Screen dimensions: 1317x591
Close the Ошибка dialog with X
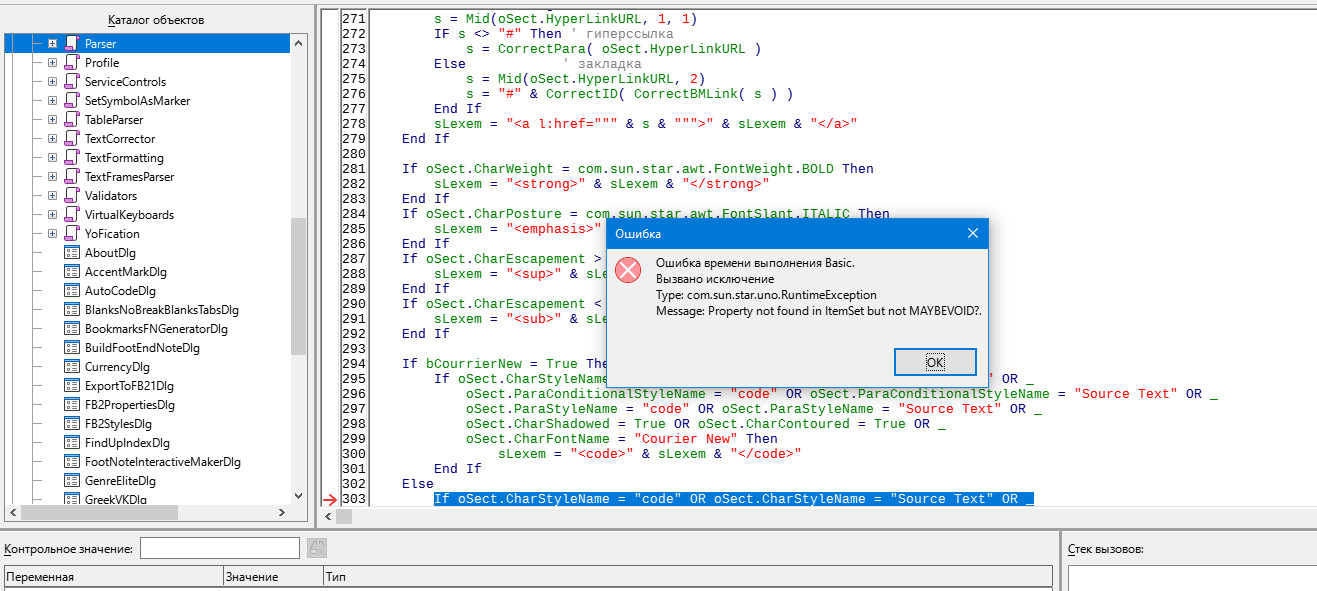pyautogui.click(x=972, y=233)
